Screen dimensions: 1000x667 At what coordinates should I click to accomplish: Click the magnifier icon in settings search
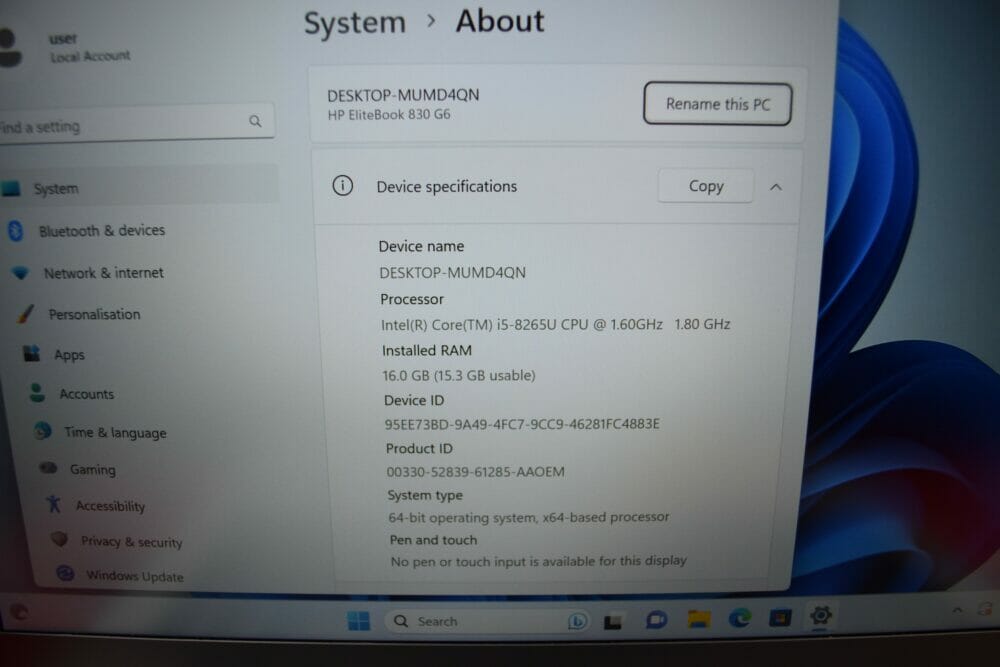pos(256,121)
